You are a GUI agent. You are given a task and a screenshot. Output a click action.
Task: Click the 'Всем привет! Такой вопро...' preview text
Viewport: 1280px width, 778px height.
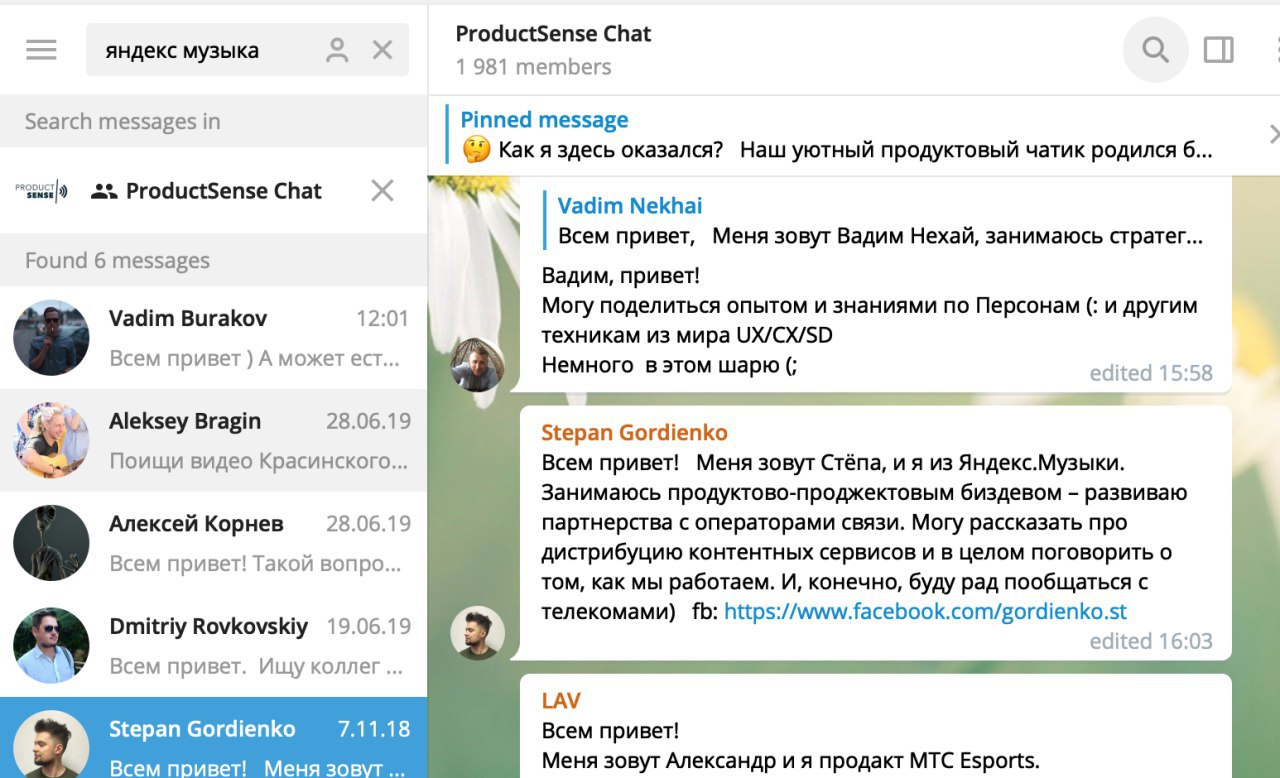[255, 564]
